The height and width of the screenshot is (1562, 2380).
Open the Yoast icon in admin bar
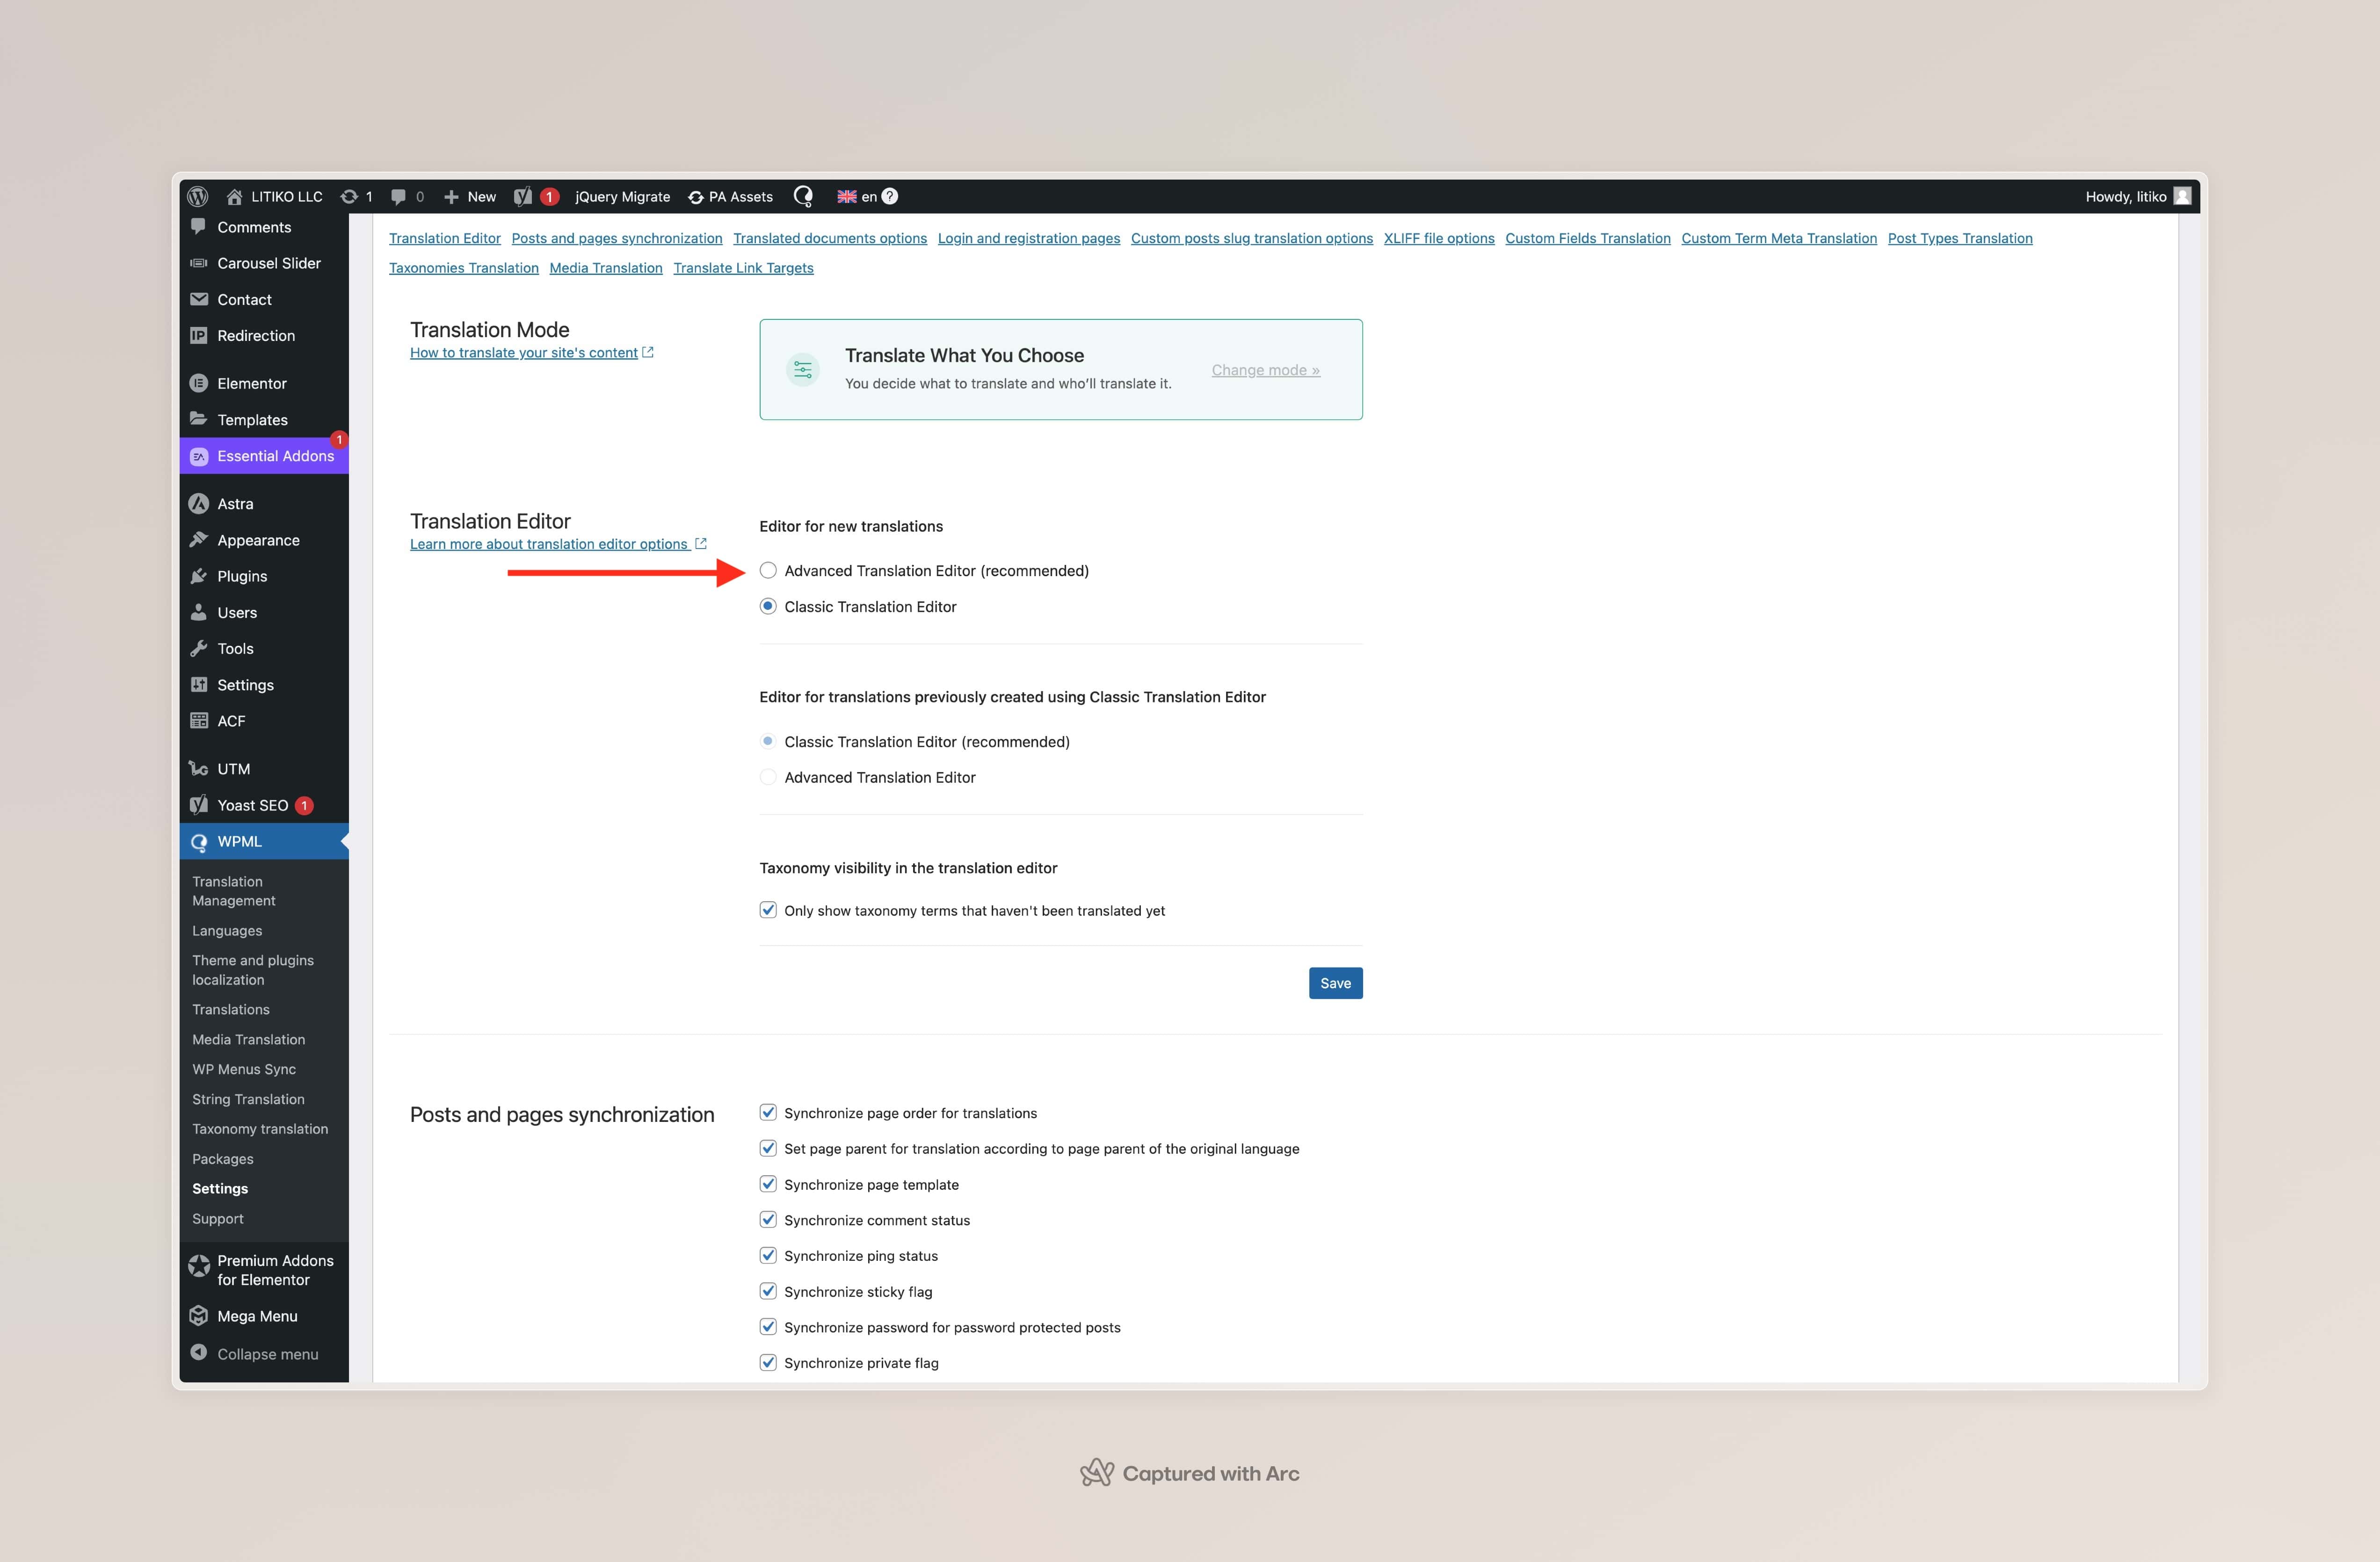[523, 196]
